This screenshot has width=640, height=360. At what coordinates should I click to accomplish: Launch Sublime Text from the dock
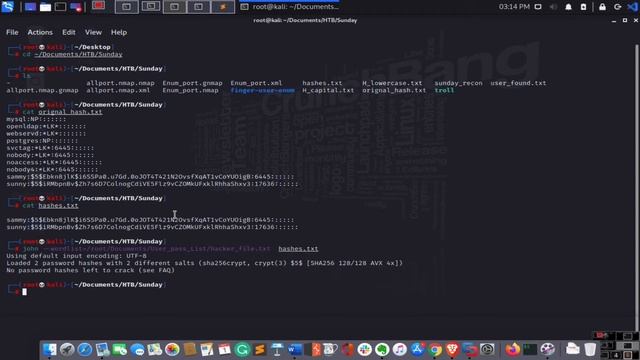(260, 349)
